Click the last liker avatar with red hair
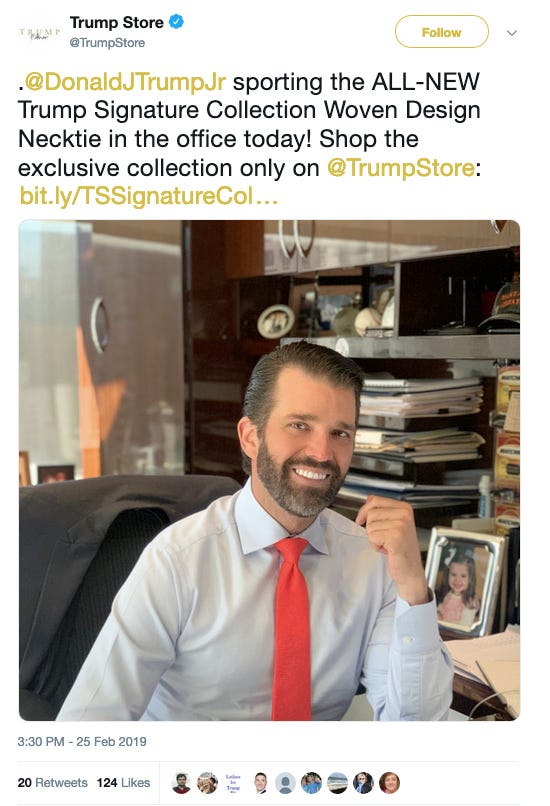The height and width of the screenshot is (806, 550). click(x=390, y=783)
